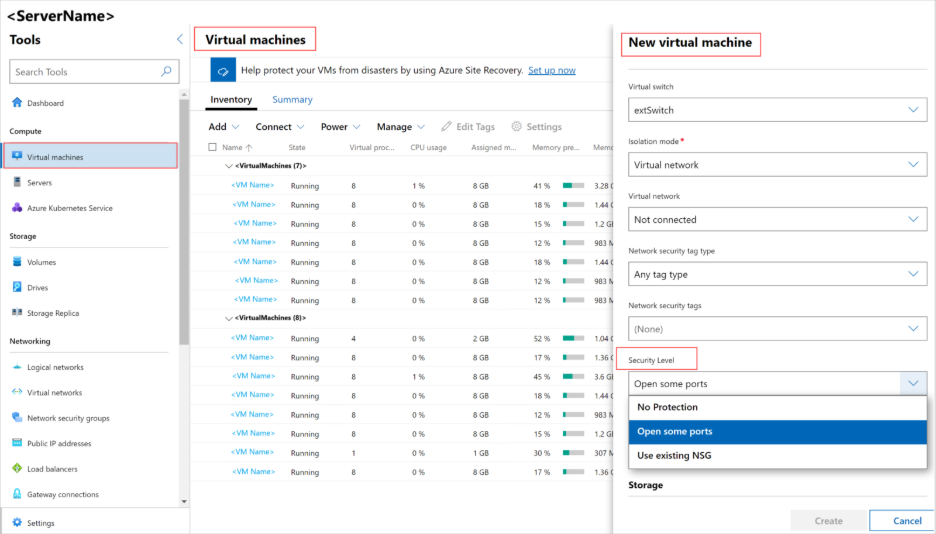Click the Volumes storage icon

(17, 261)
